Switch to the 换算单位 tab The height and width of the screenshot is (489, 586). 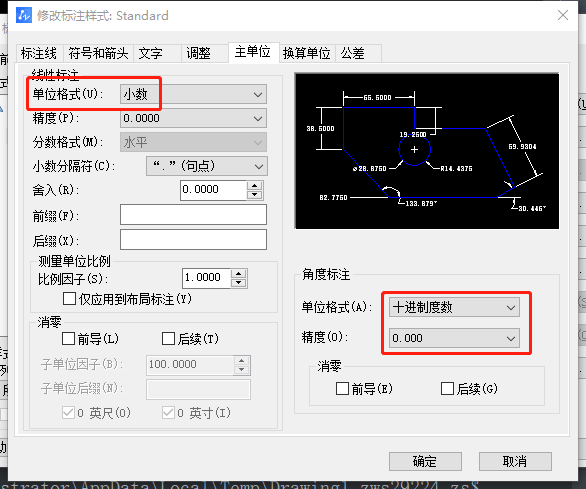(x=306, y=53)
